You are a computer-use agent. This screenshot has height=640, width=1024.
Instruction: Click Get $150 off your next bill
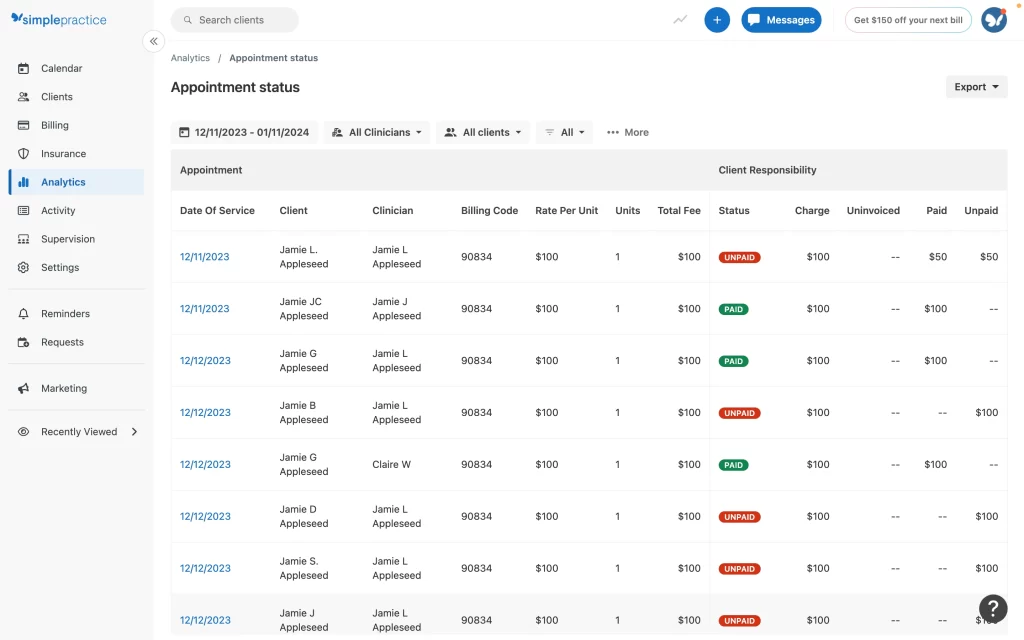pyautogui.click(x=908, y=20)
